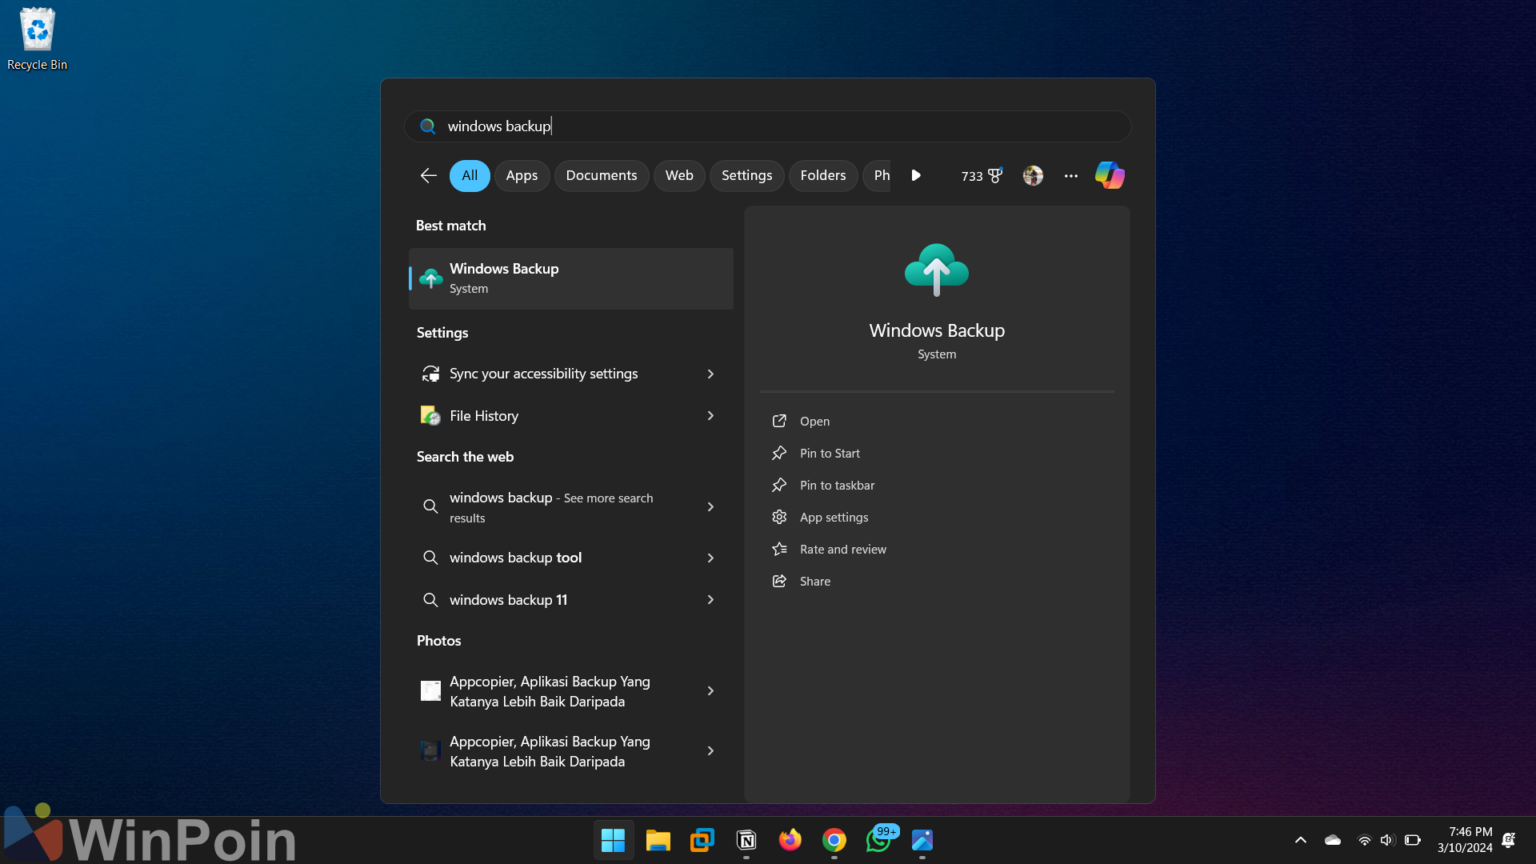Click the Start button

pyautogui.click(x=613, y=841)
